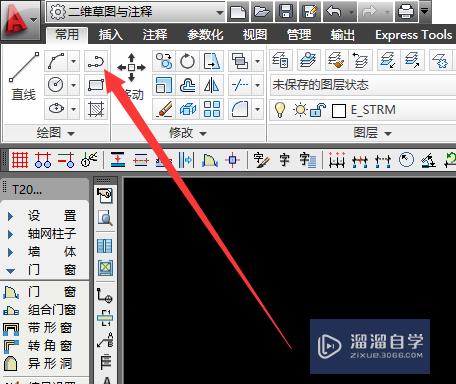Click the 字 text tool icon
The height and width of the screenshot is (384, 456).
click(x=284, y=160)
